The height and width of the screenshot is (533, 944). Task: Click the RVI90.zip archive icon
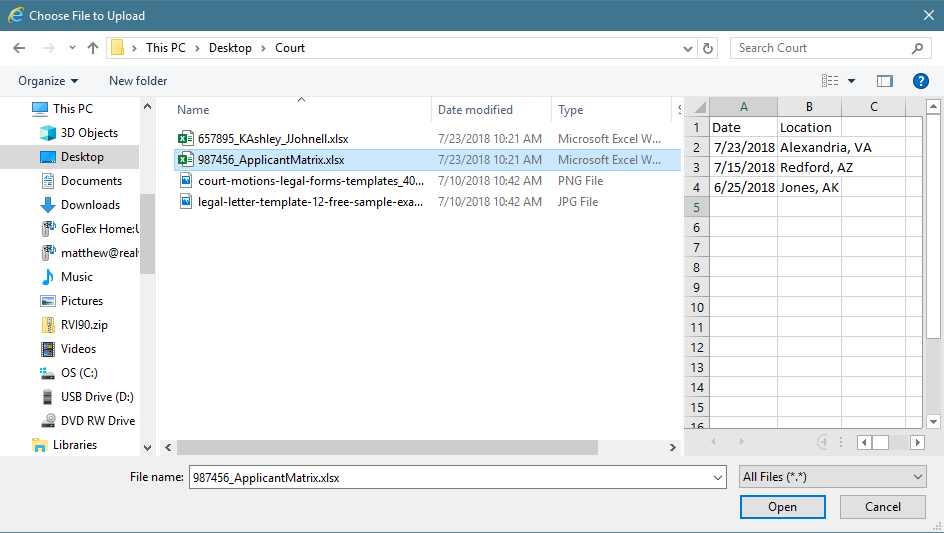[48, 325]
